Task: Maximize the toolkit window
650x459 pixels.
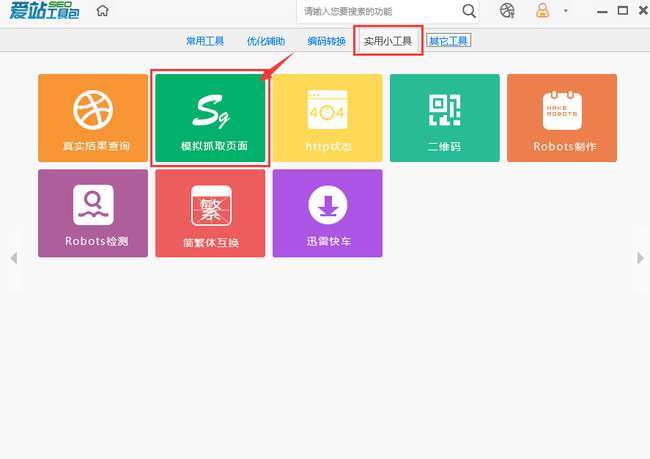Action: [x=623, y=11]
